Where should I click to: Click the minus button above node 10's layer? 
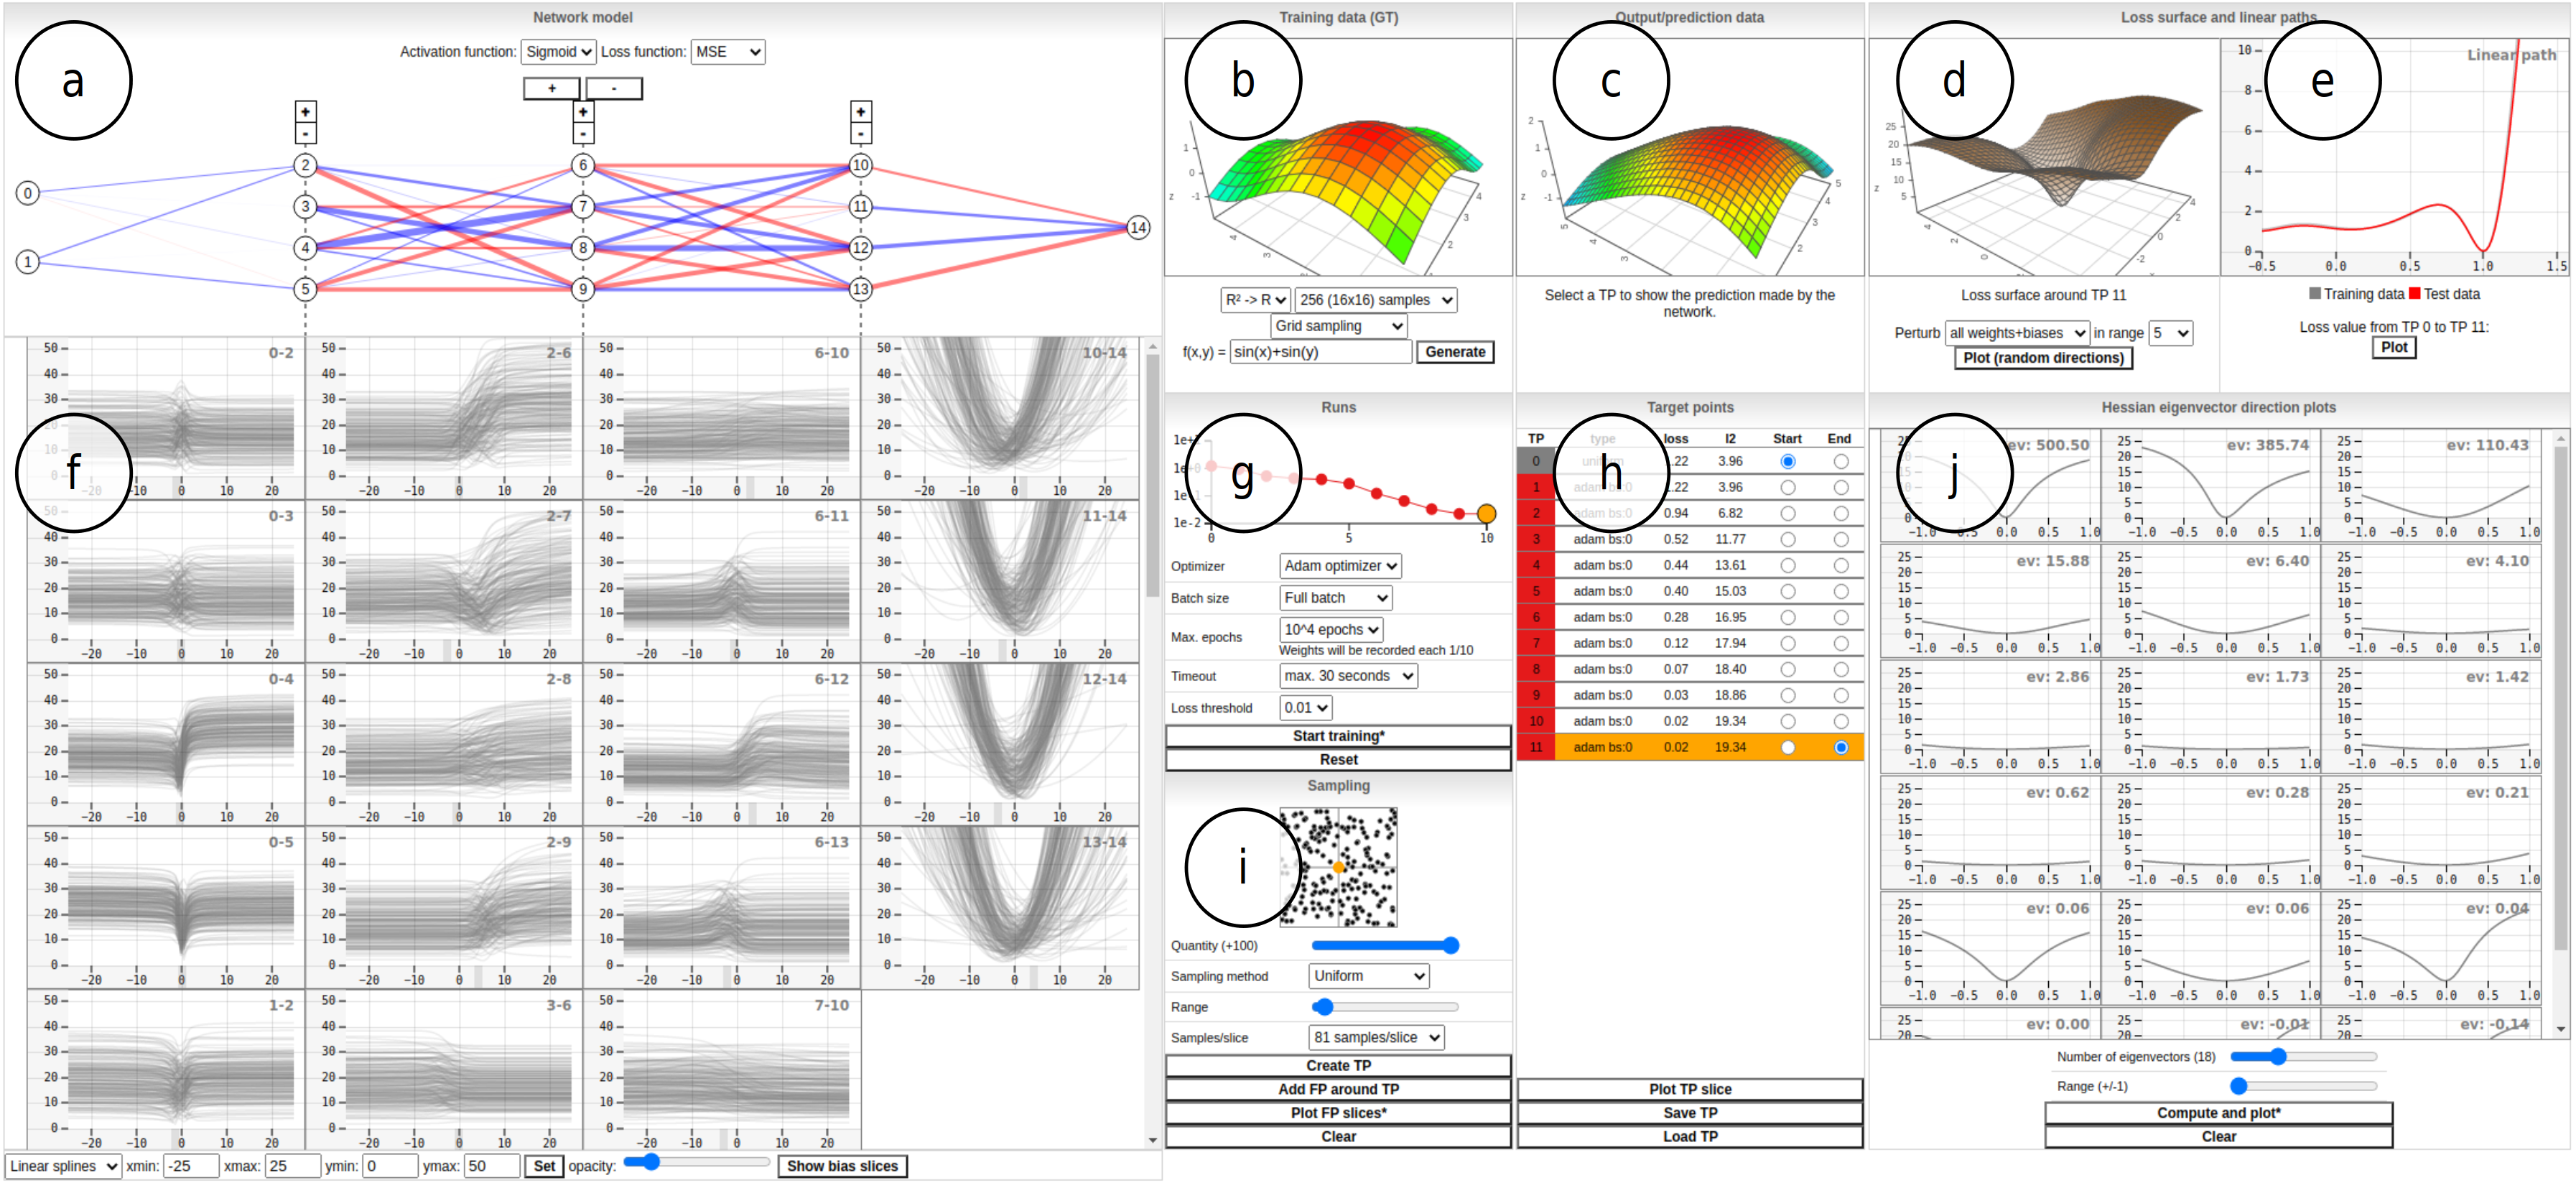[x=860, y=133]
